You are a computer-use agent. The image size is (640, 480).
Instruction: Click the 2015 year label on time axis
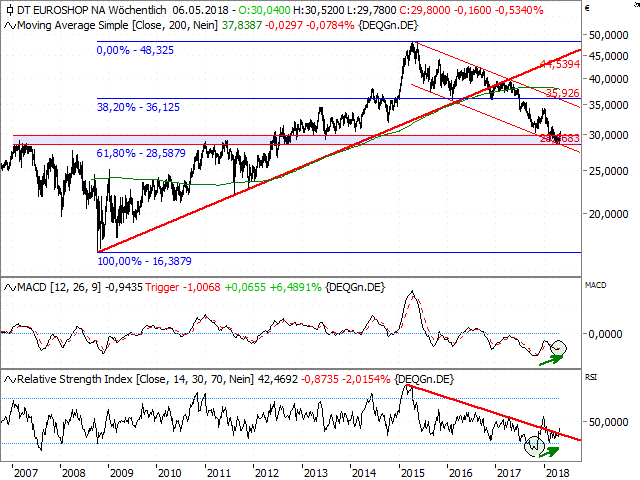[x=413, y=473]
